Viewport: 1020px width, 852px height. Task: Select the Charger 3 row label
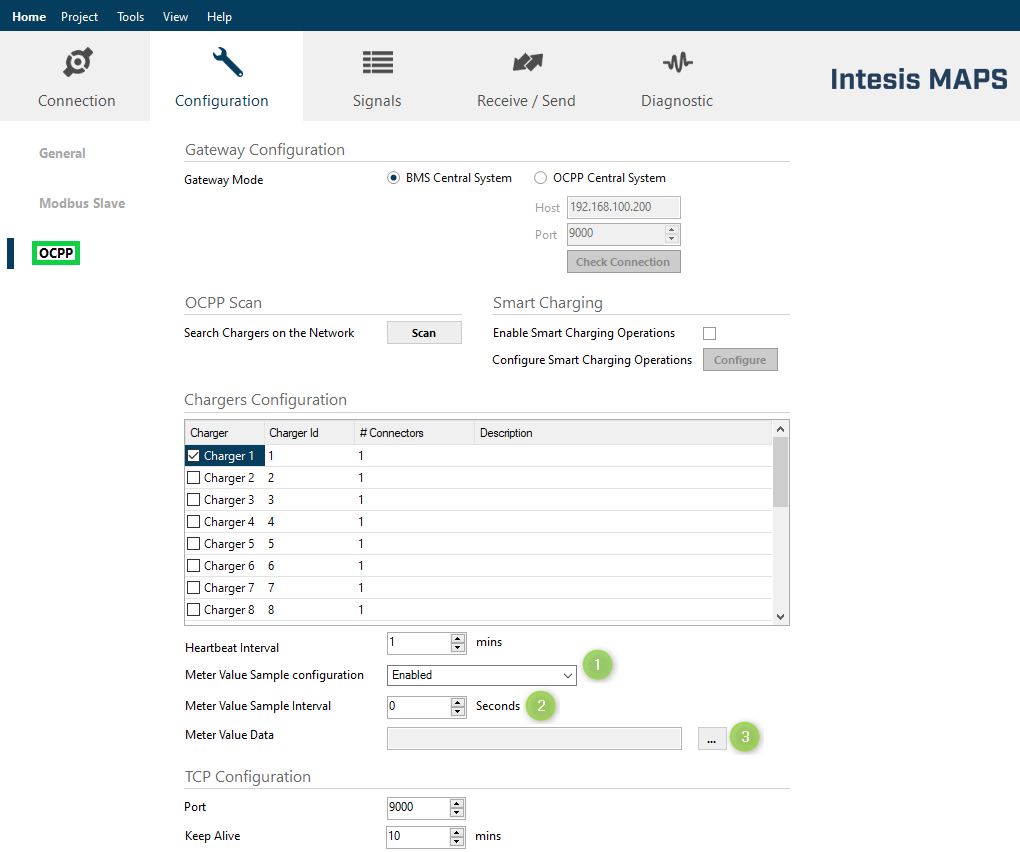pyautogui.click(x=229, y=500)
